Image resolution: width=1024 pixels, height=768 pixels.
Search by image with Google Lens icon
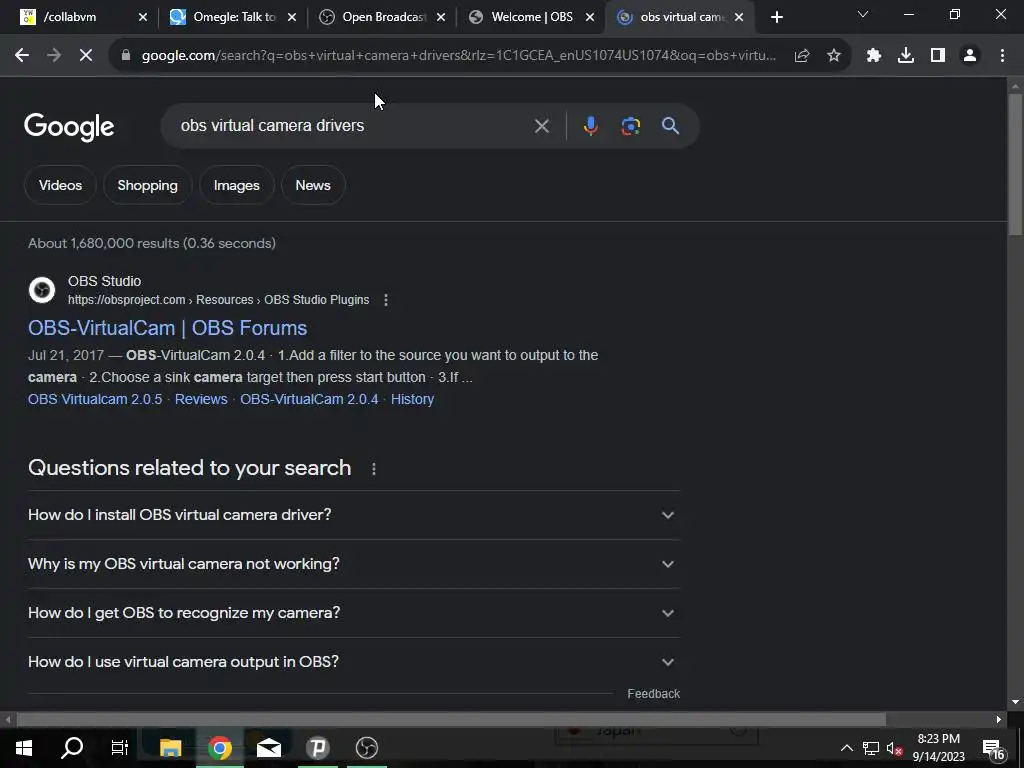pos(630,126)
